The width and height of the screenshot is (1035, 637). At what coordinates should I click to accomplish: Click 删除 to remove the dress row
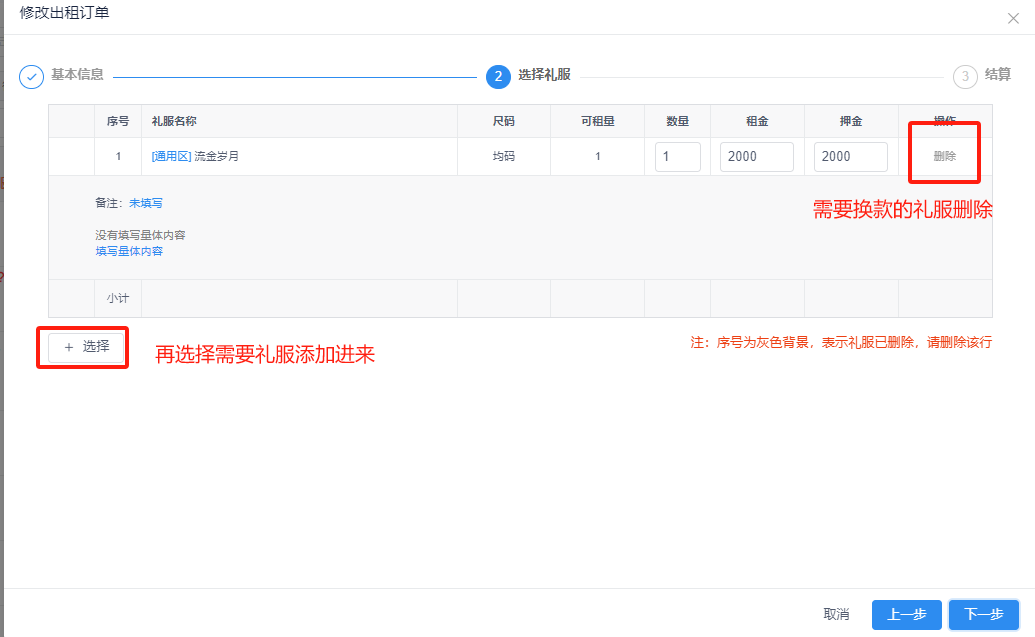943,156
